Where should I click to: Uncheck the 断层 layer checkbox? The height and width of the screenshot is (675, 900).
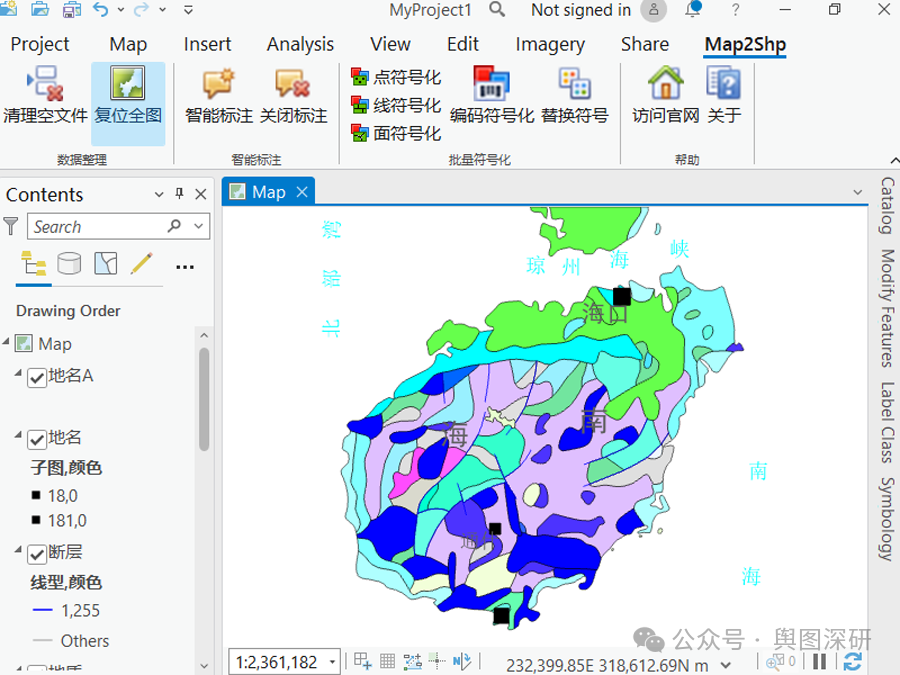pyautogui.click(x=37, y=554)
